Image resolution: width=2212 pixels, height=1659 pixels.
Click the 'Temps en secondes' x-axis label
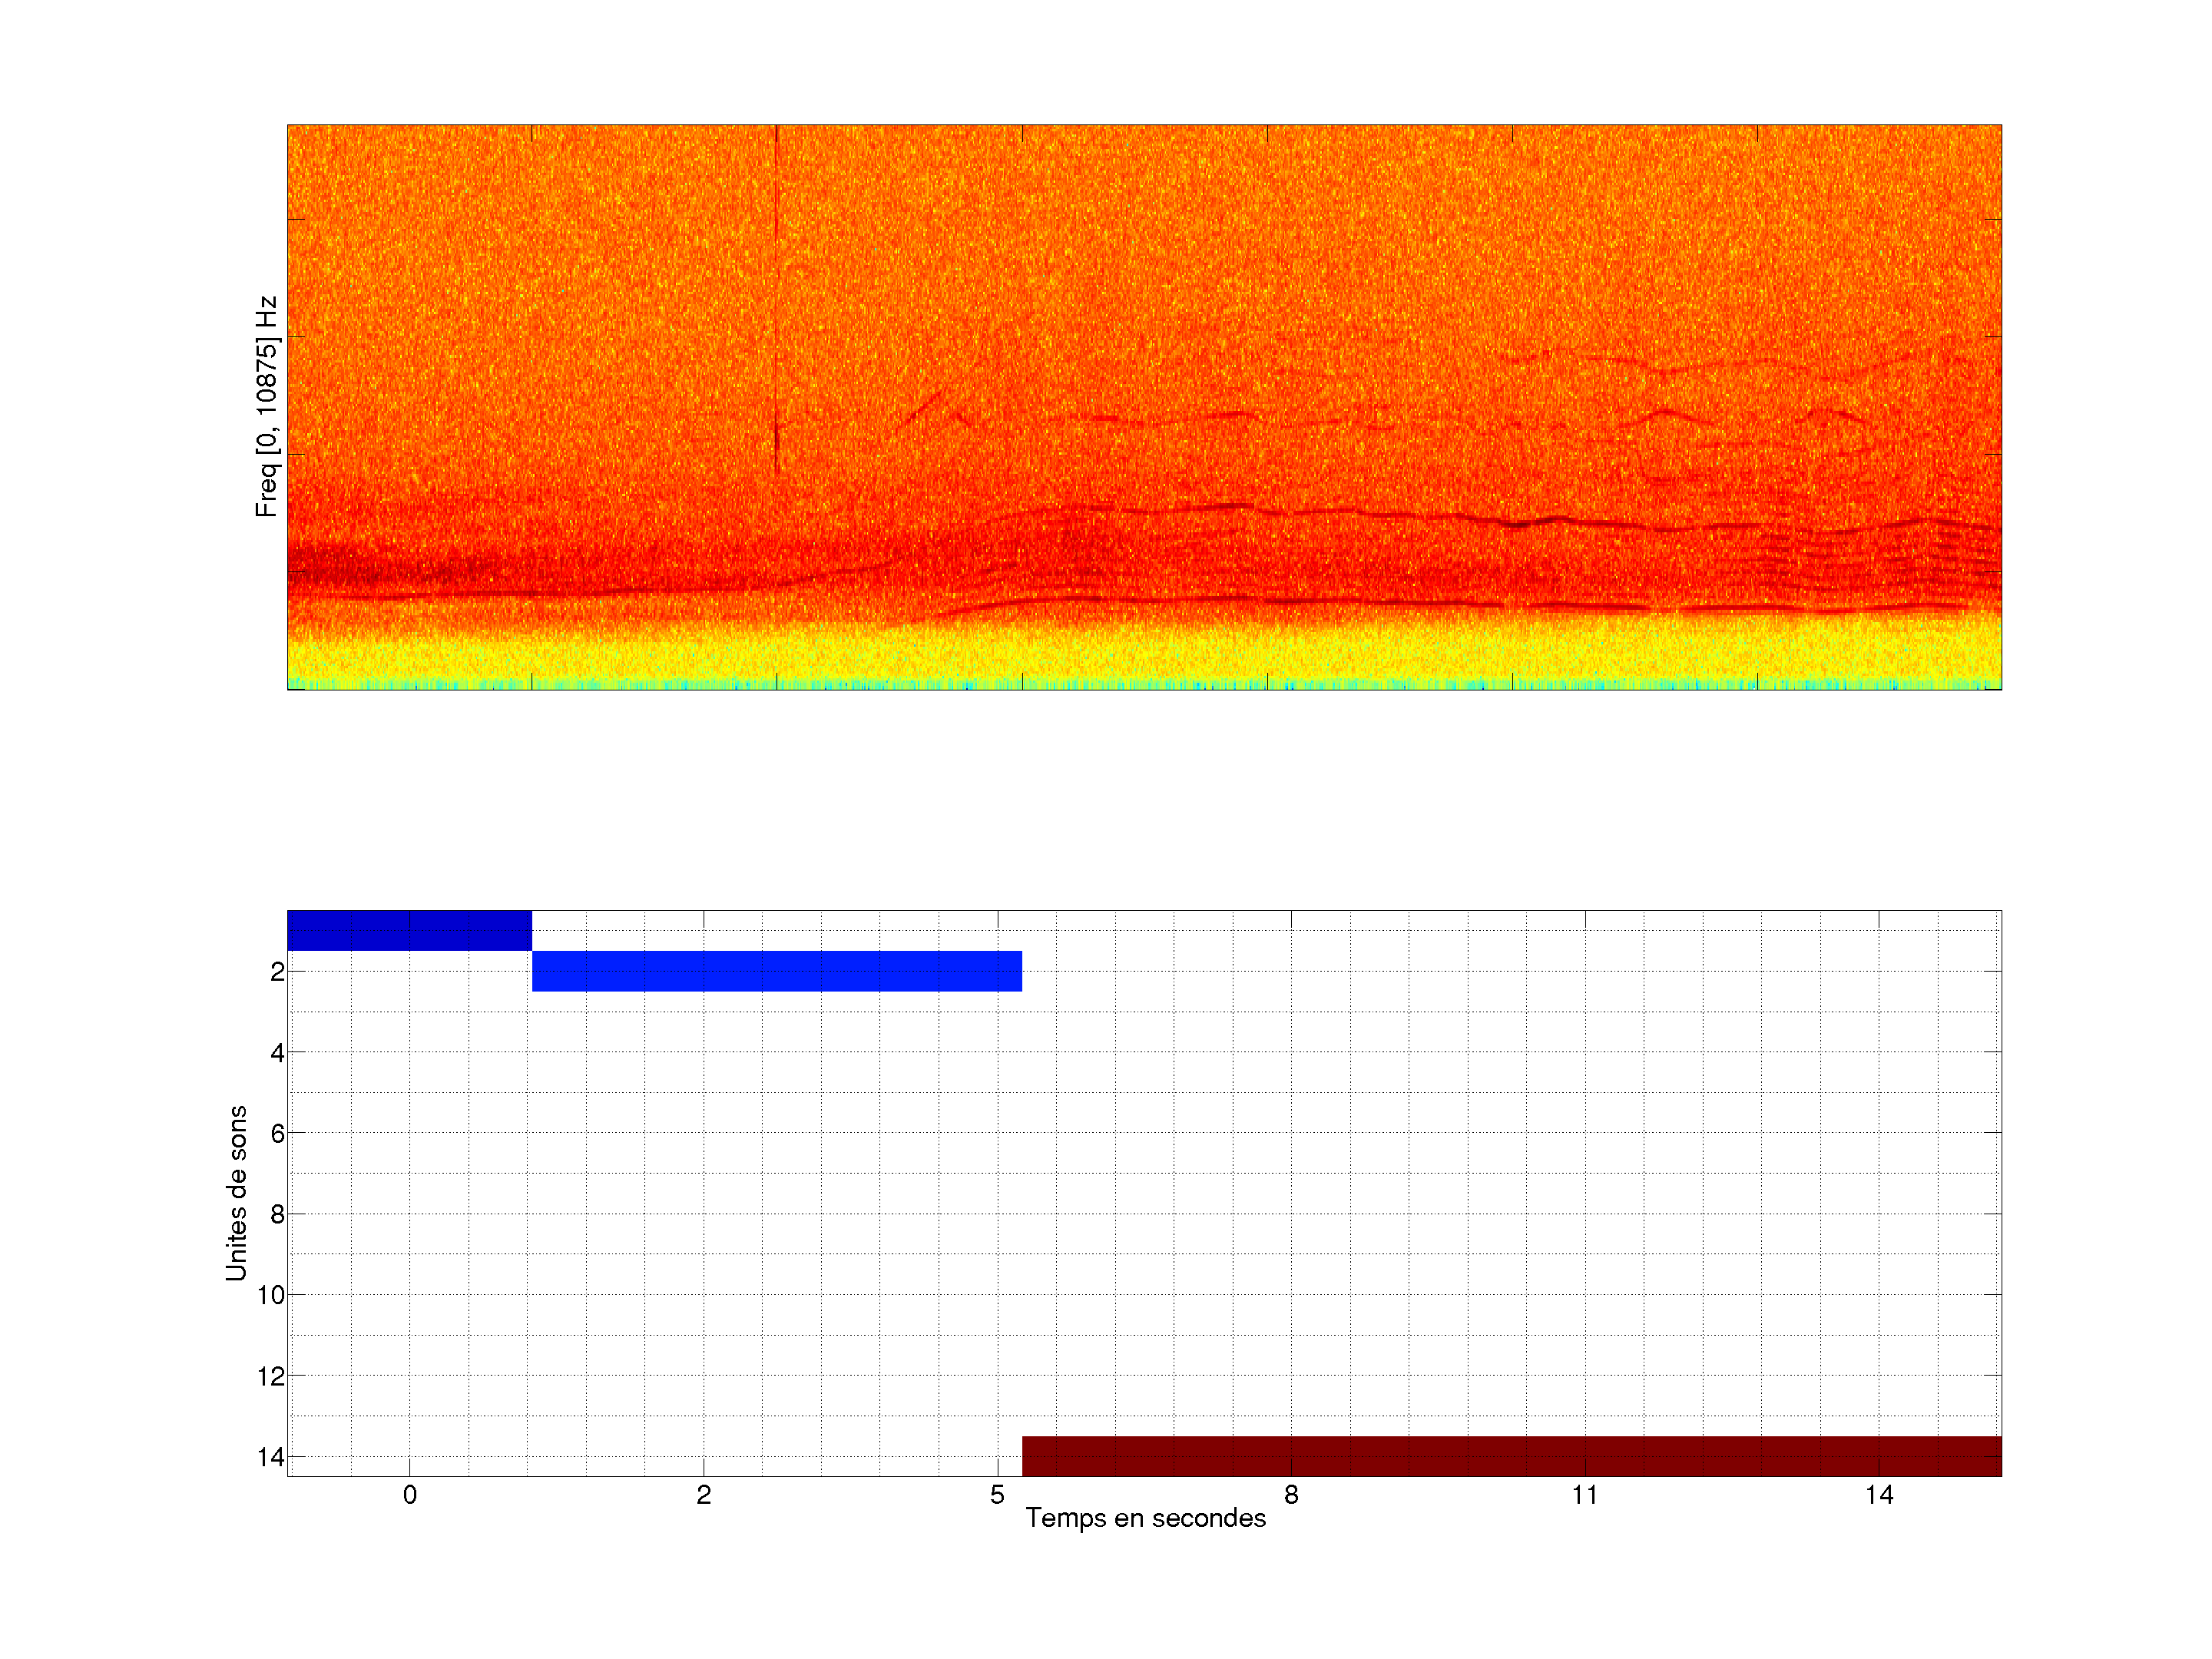(x=1145, y=1518)
